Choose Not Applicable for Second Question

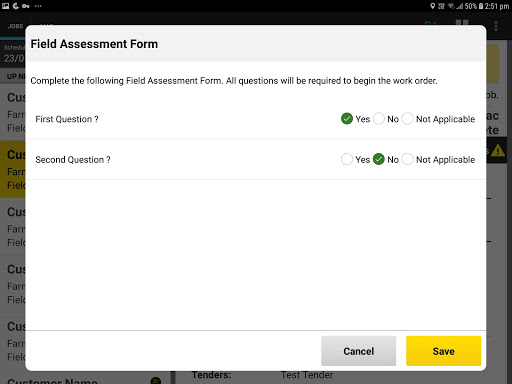(407, 159)
